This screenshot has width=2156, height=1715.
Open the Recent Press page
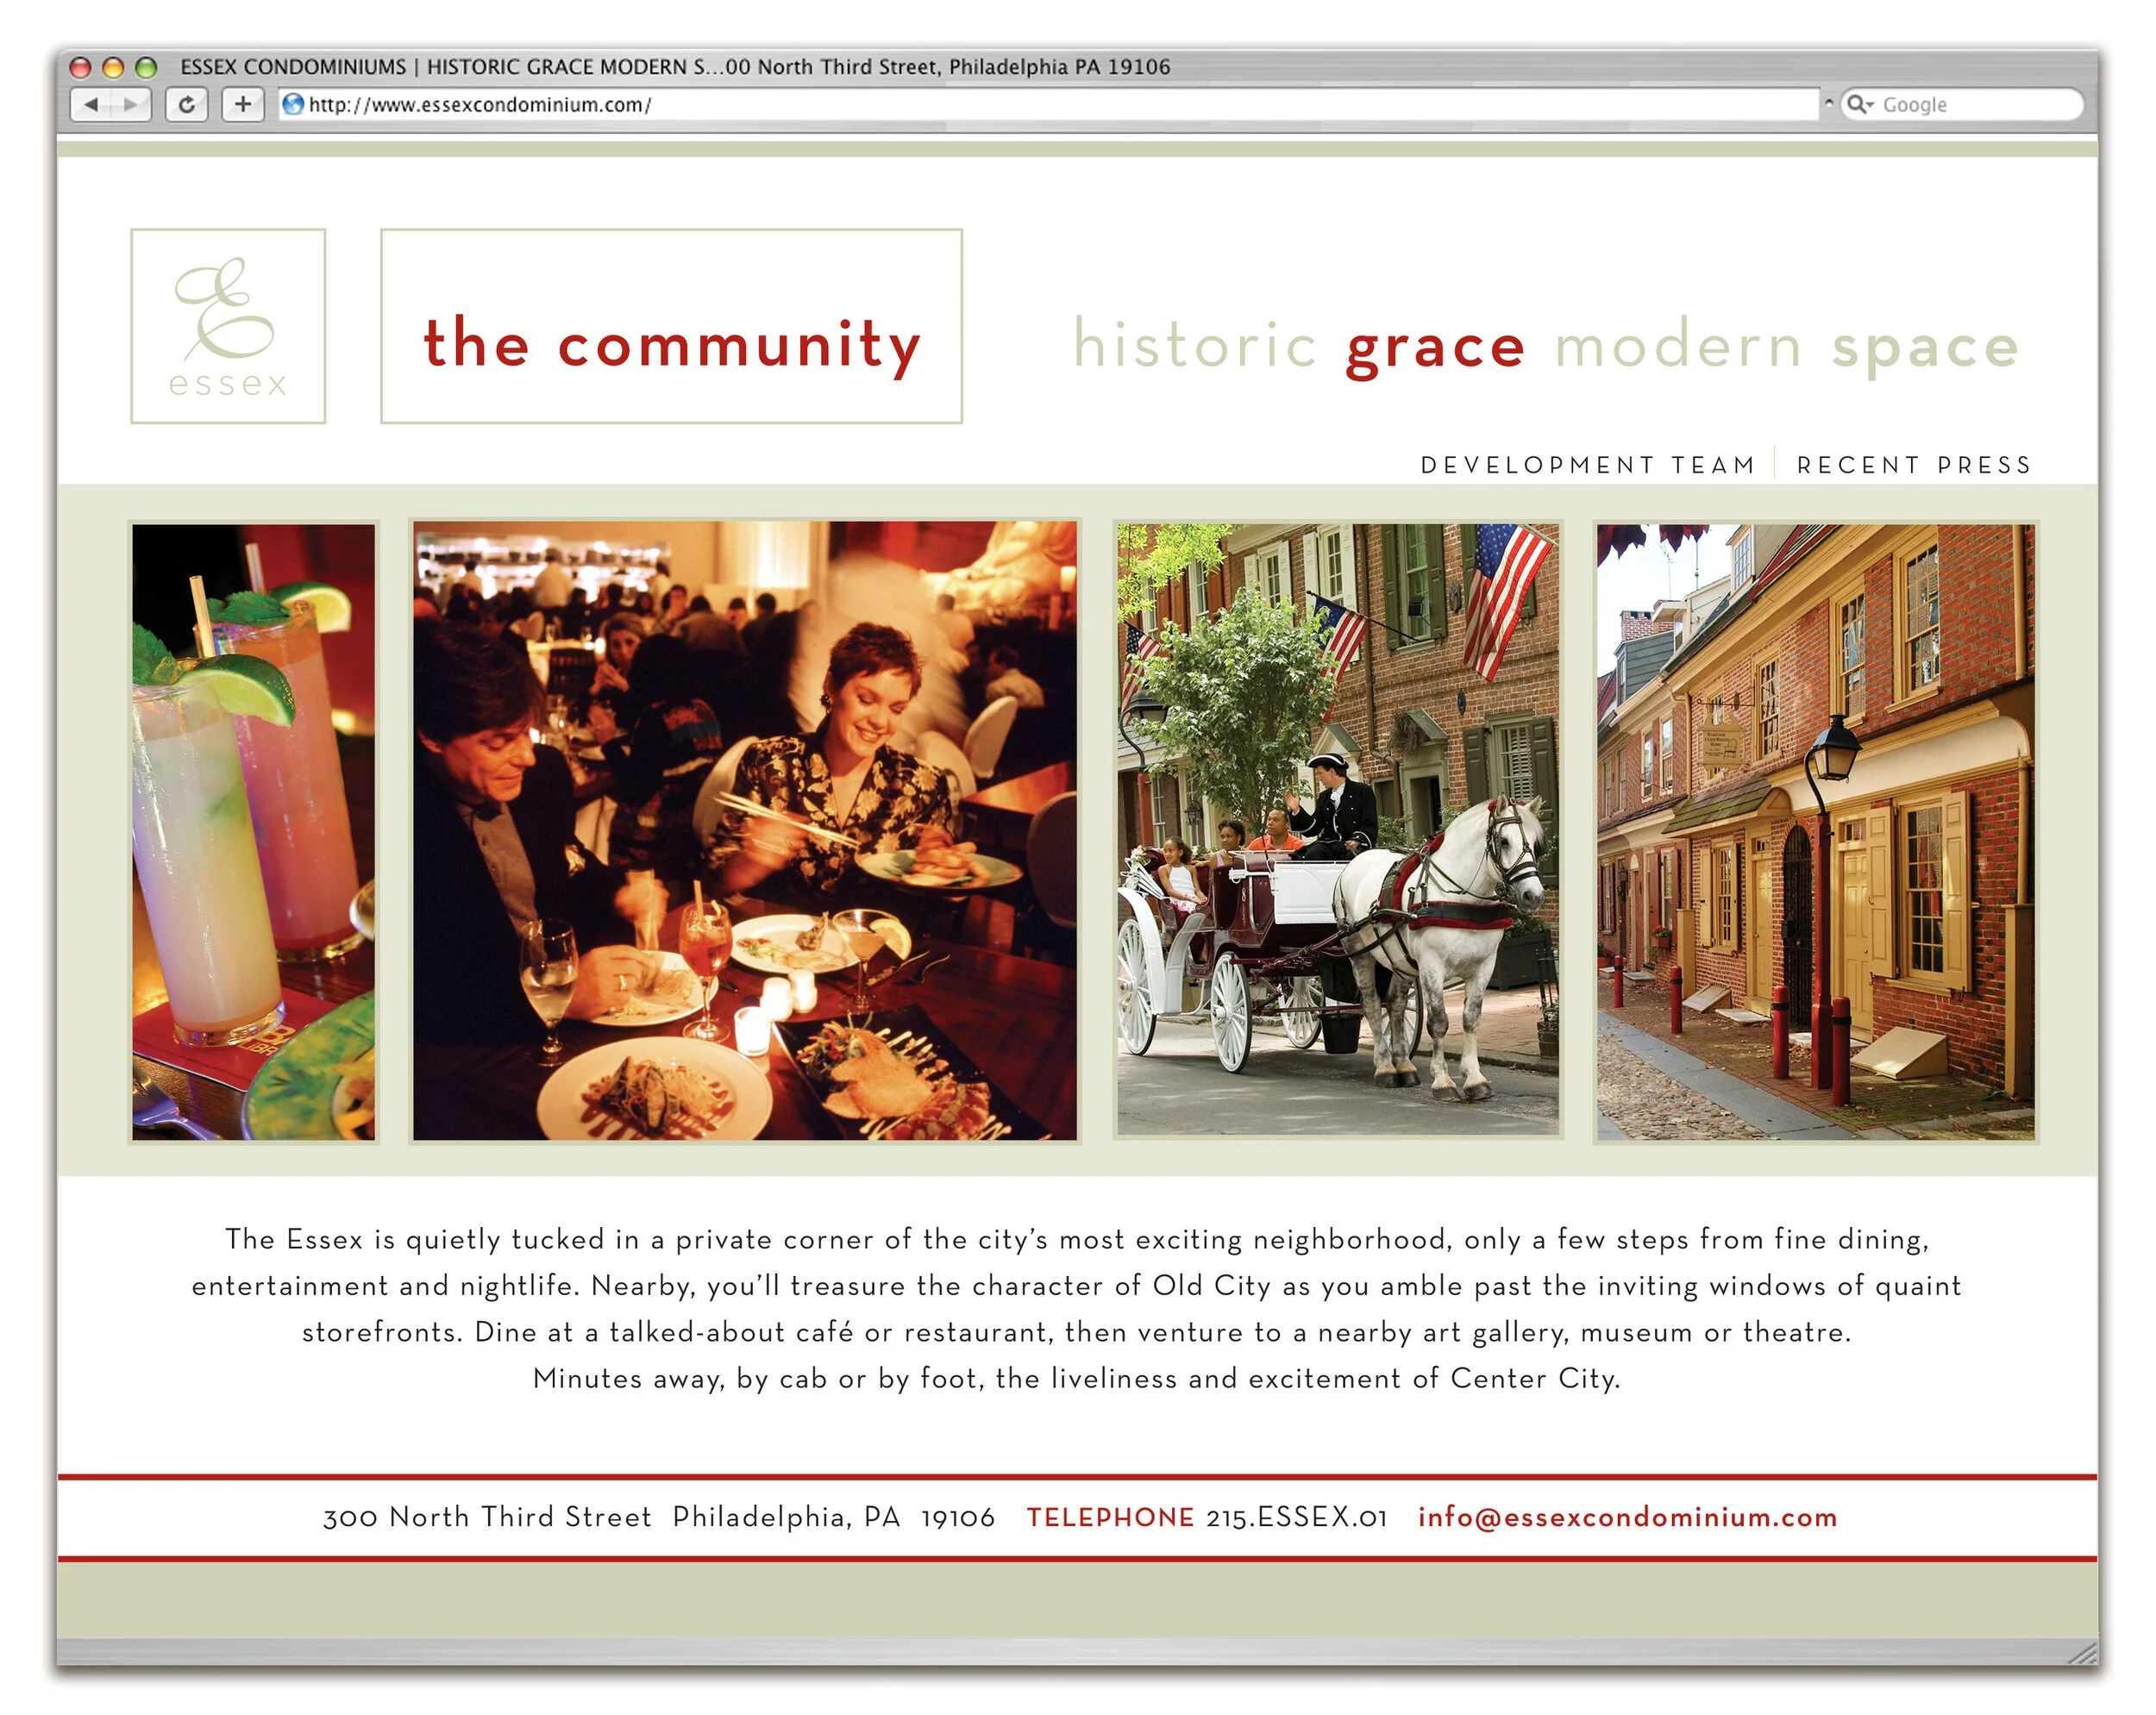coord(1914,465)
